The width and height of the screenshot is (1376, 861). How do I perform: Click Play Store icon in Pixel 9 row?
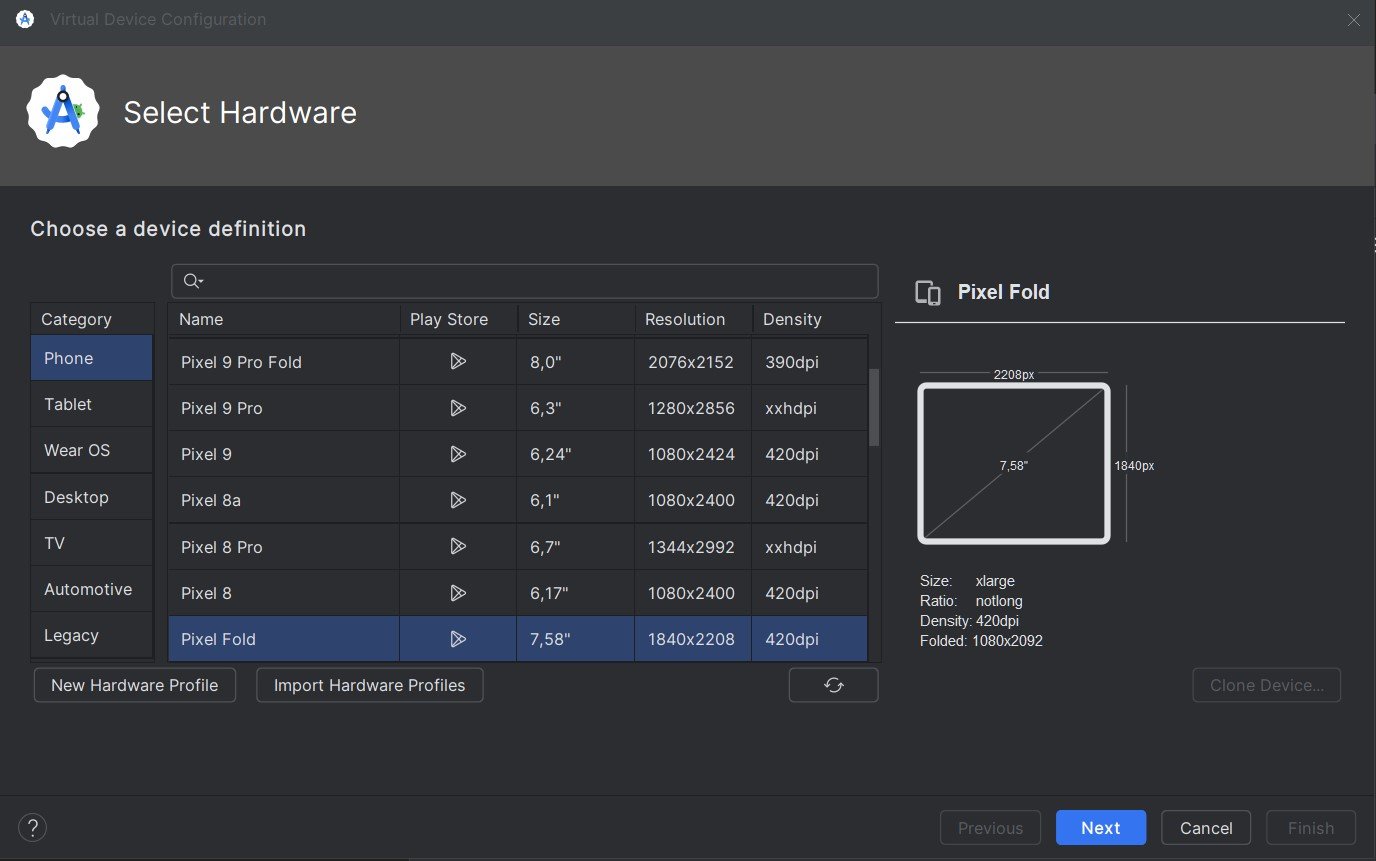(x=458, y=454)
